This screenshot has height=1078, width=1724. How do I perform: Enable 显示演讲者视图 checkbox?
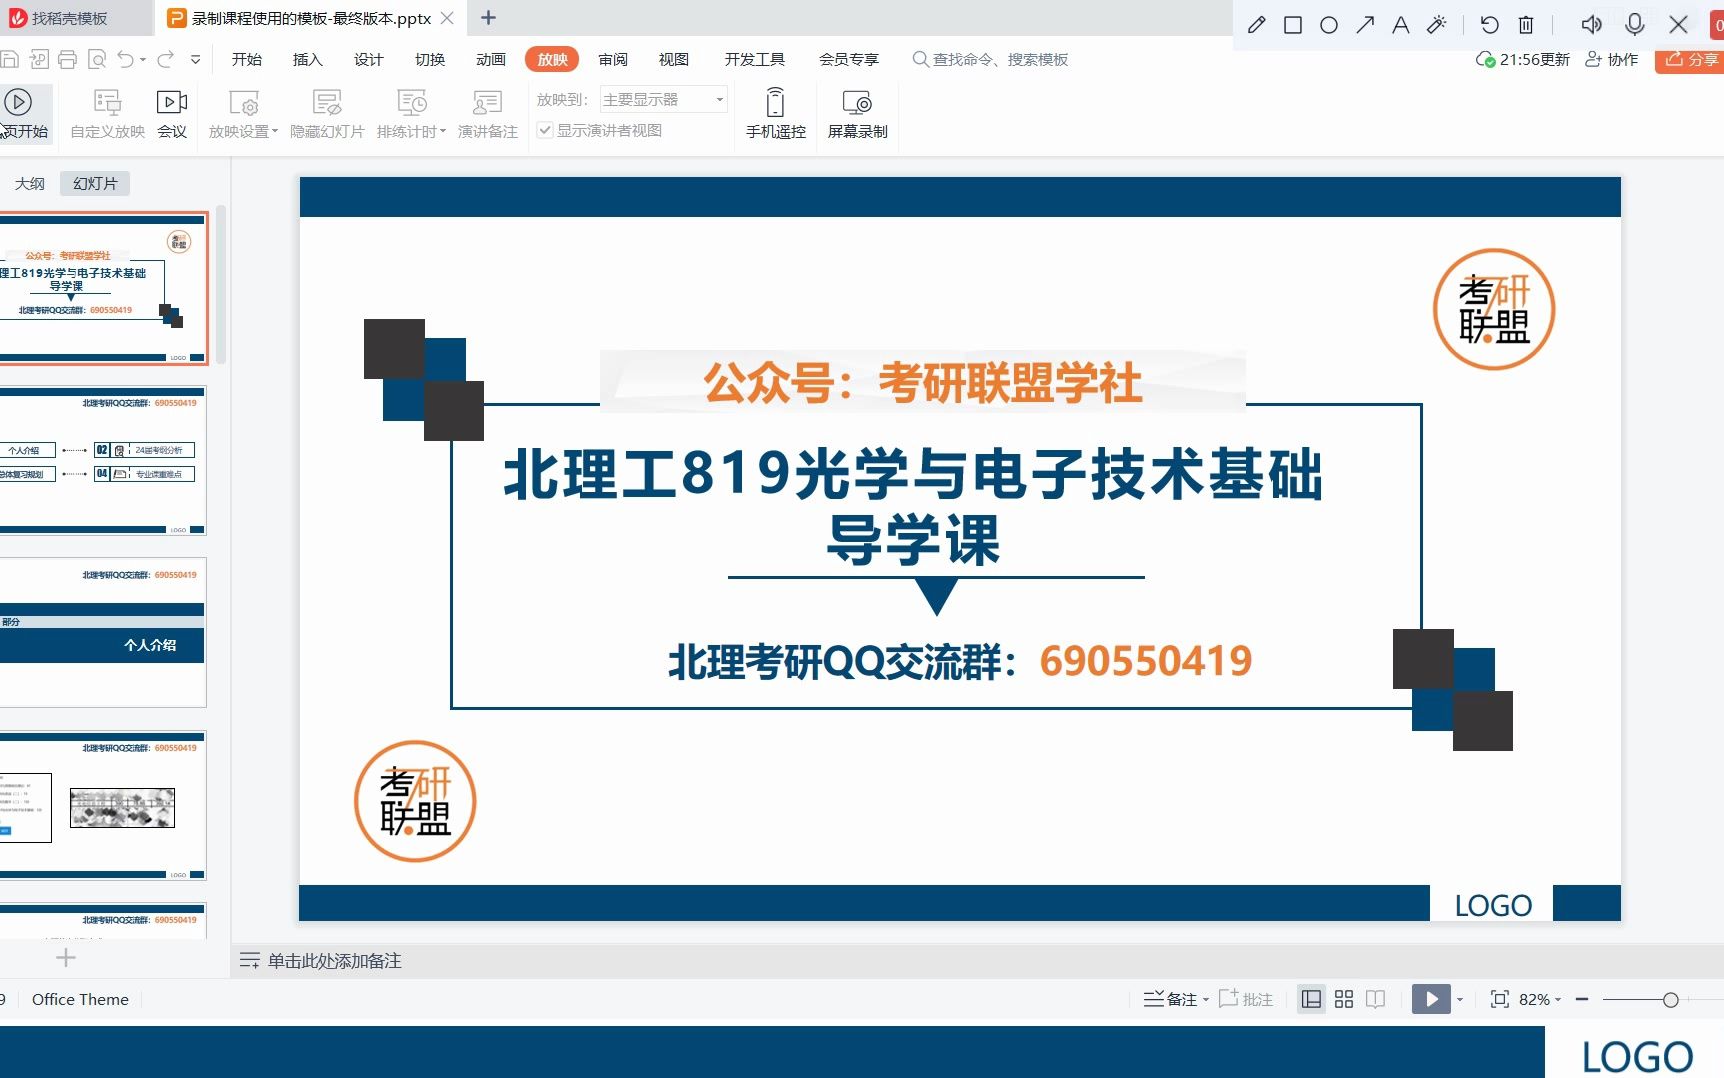(546, 130)
